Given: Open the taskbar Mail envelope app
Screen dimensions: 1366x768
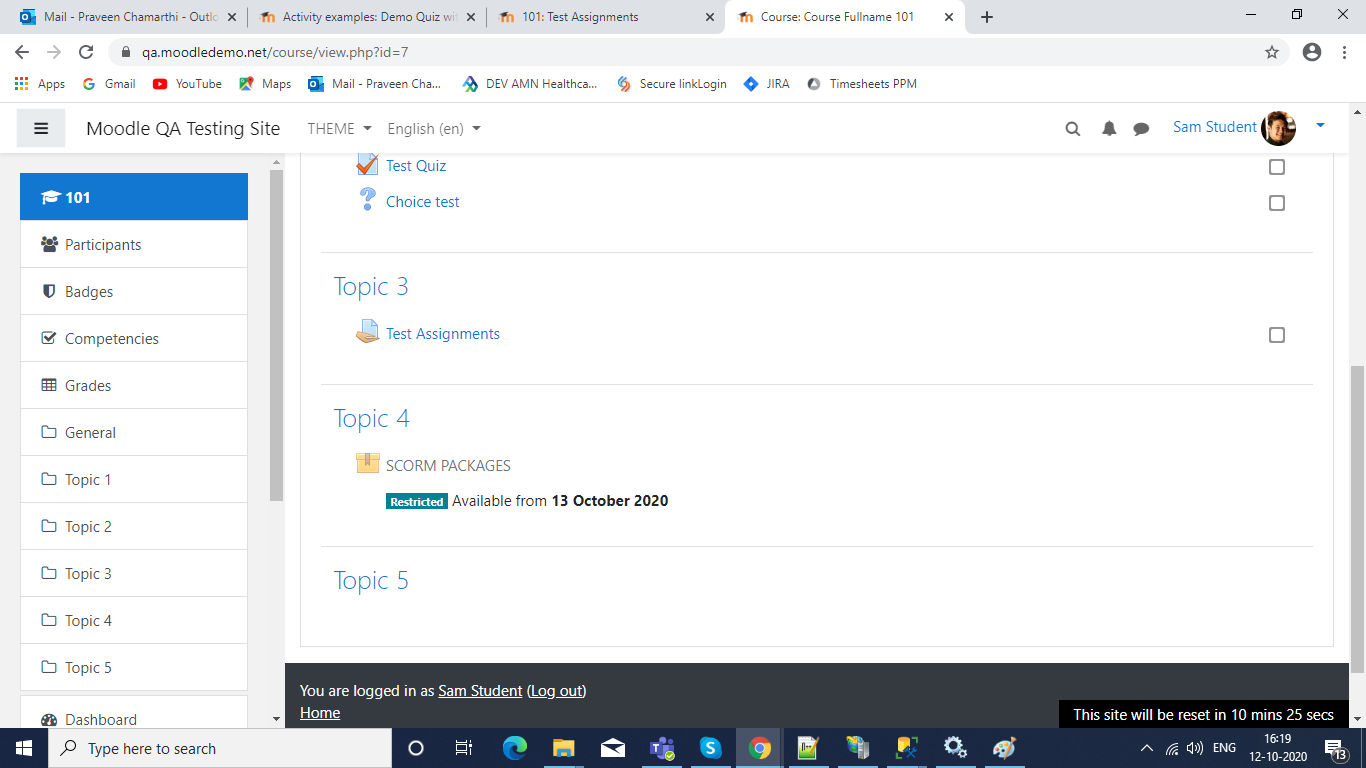Looking at the screenshot, I should pyautogui.click(x=613, y=748).
